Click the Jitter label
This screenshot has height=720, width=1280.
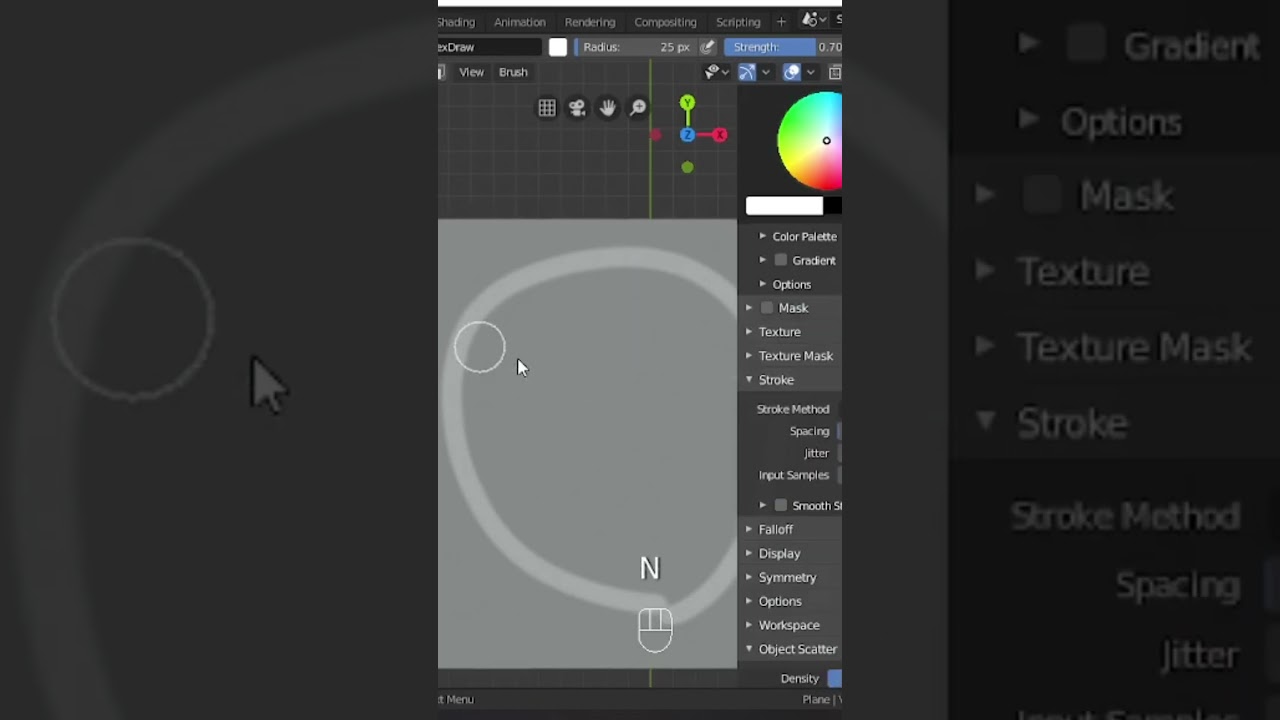coord(816,453)
